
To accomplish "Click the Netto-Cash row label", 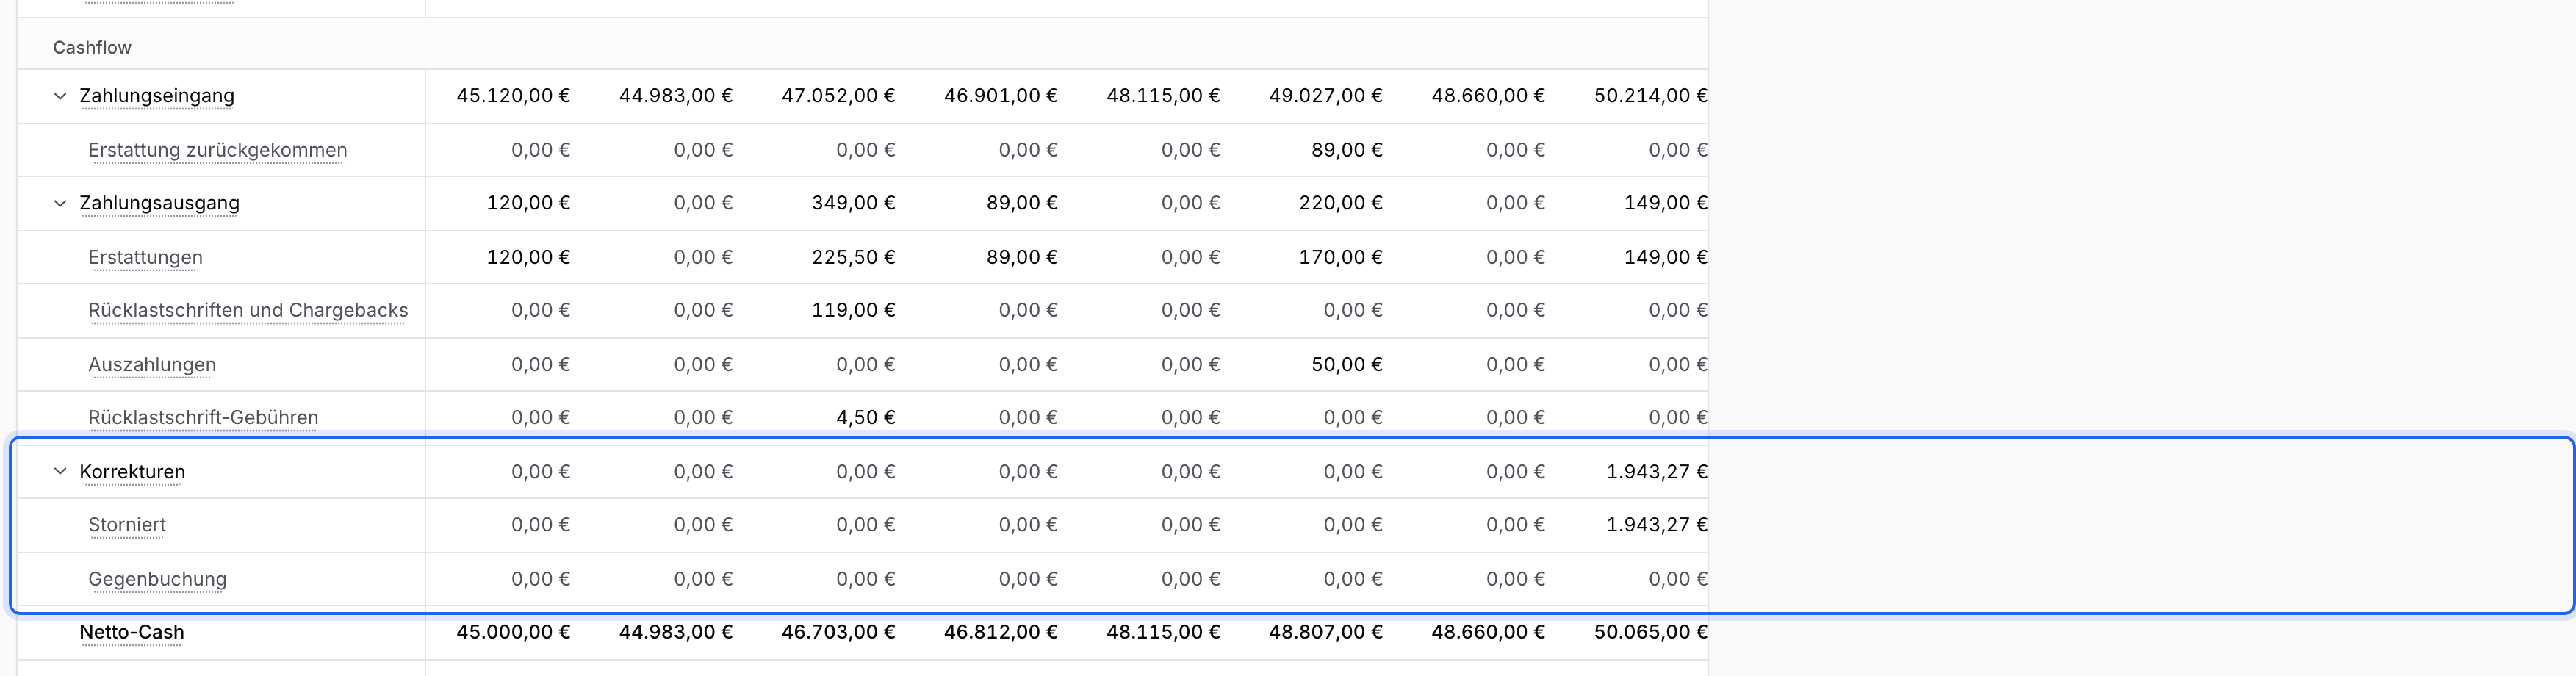I will [x=132, y=632].
